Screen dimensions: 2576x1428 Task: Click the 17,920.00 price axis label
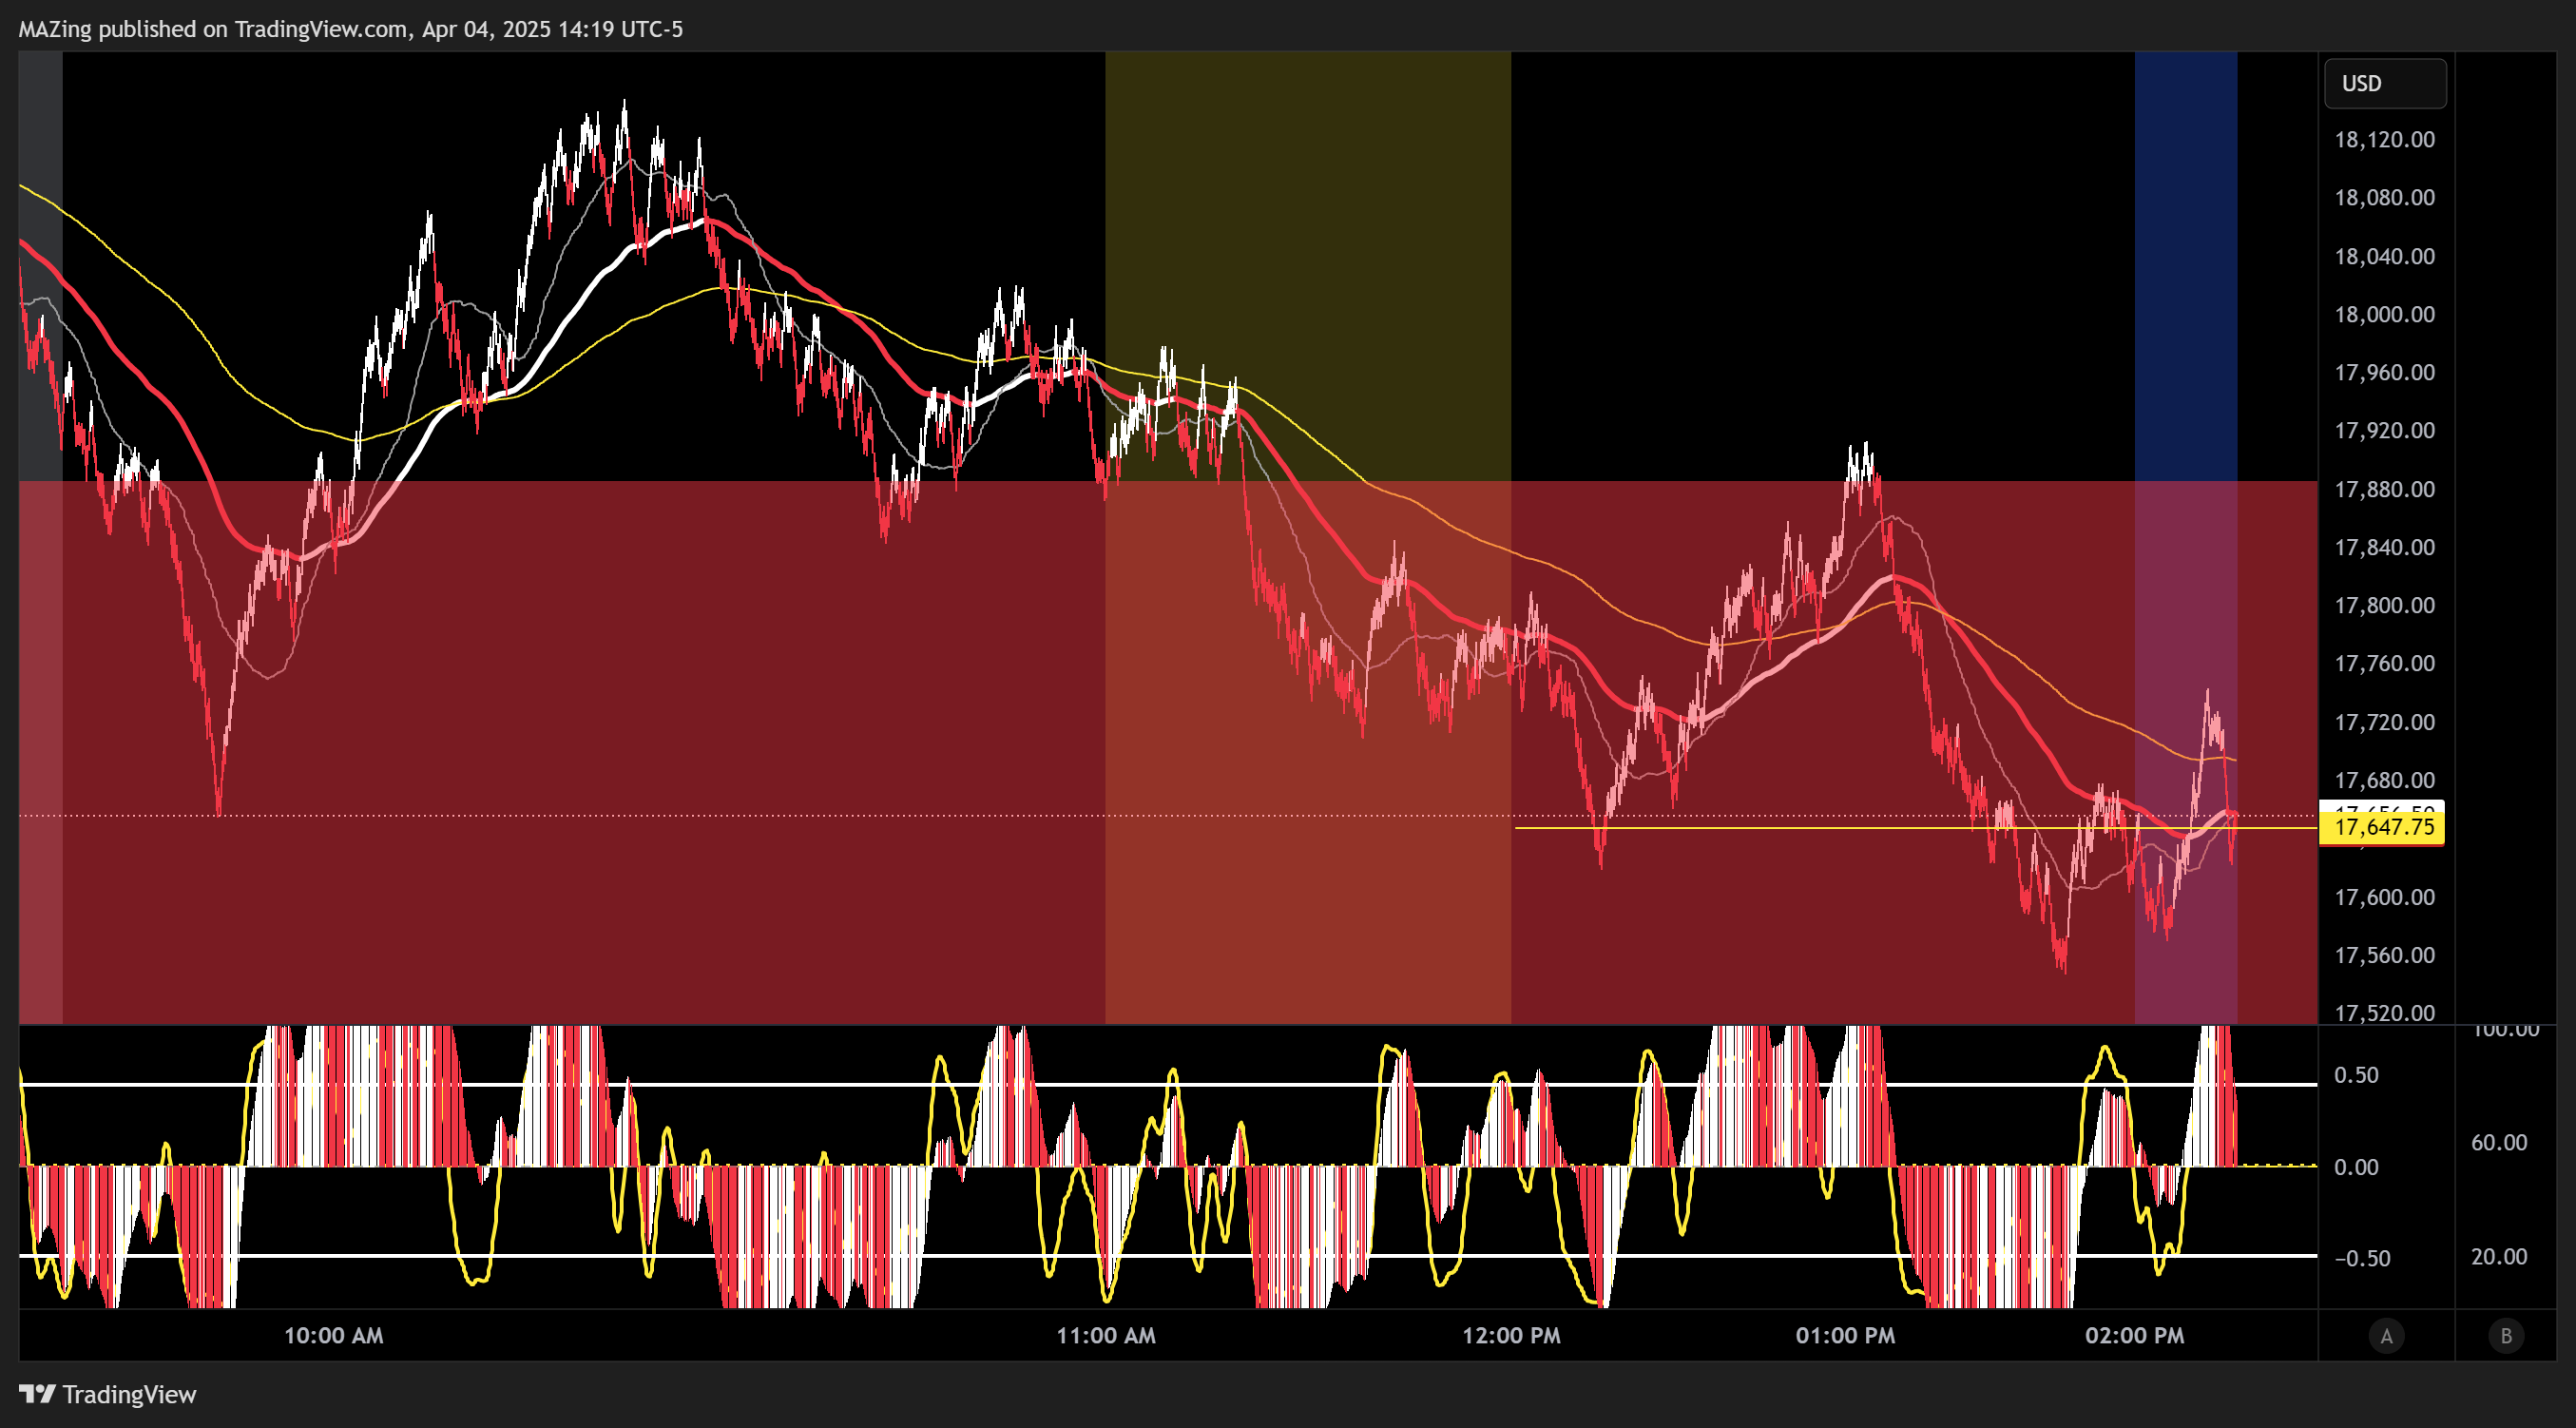coord(2384,430)
